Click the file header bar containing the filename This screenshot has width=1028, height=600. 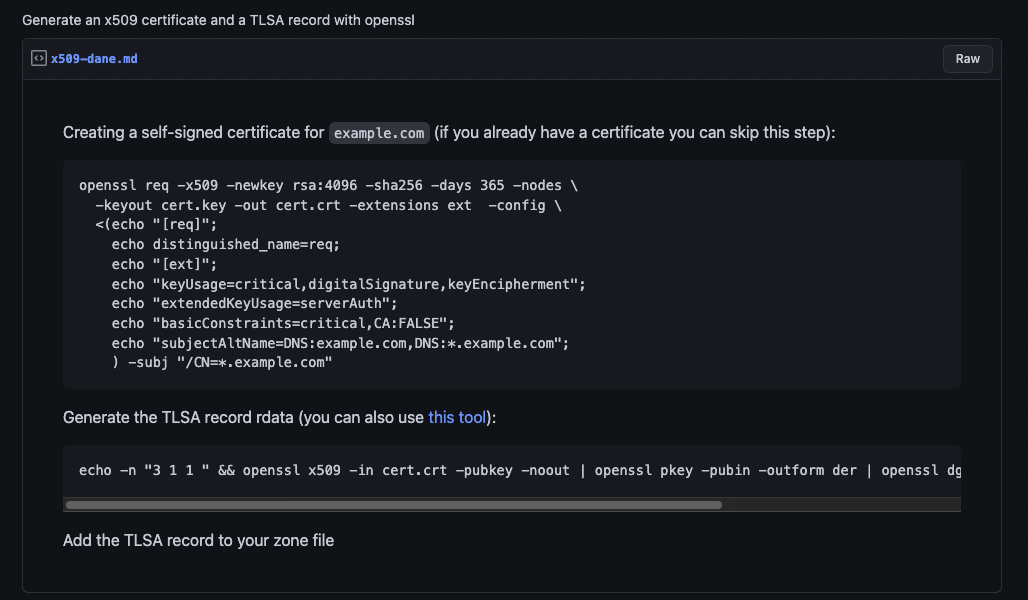[x=500, y=58]
